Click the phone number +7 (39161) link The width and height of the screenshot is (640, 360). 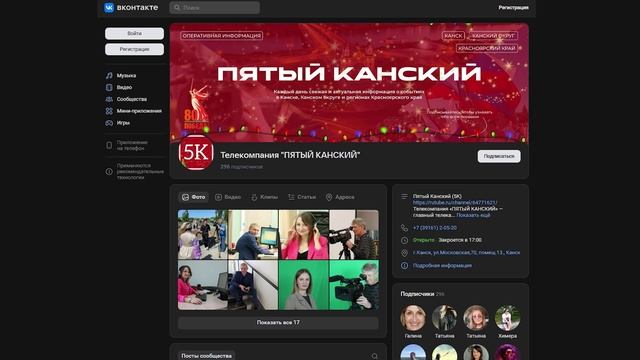pos(435,228)
